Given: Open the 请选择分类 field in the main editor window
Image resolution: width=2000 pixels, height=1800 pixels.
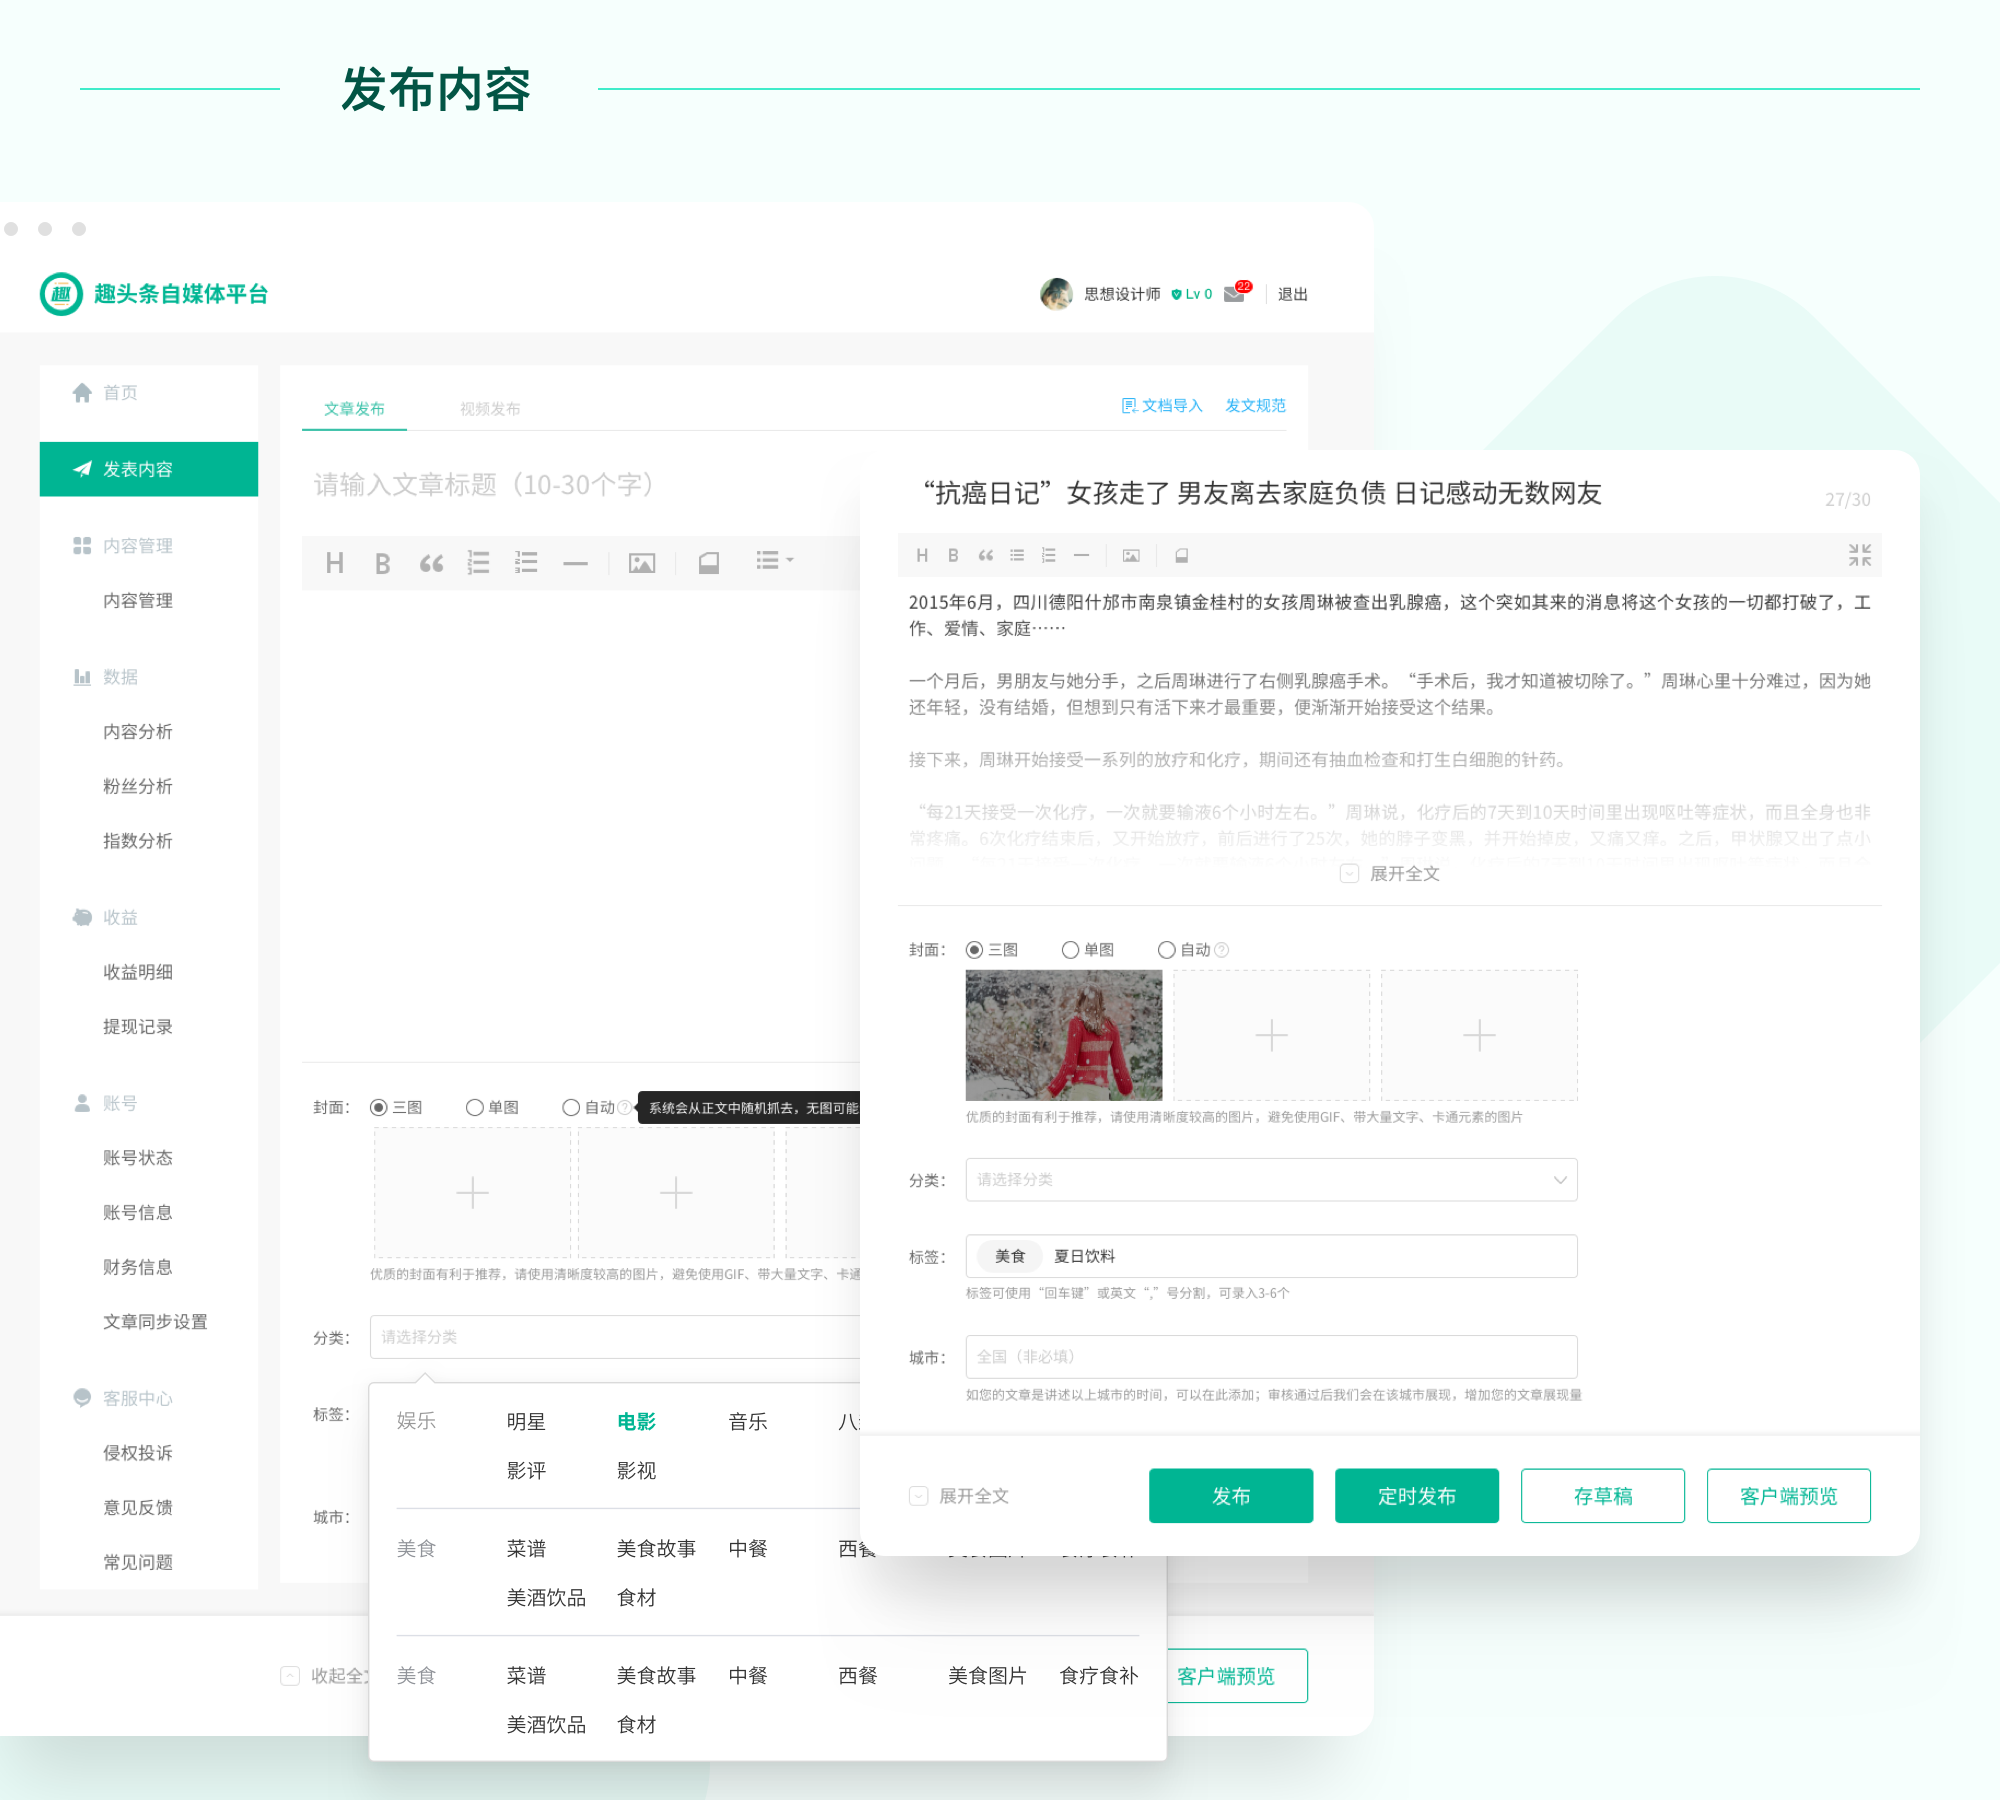Looking at the screenshot, I should click(x=615, y=1337).
